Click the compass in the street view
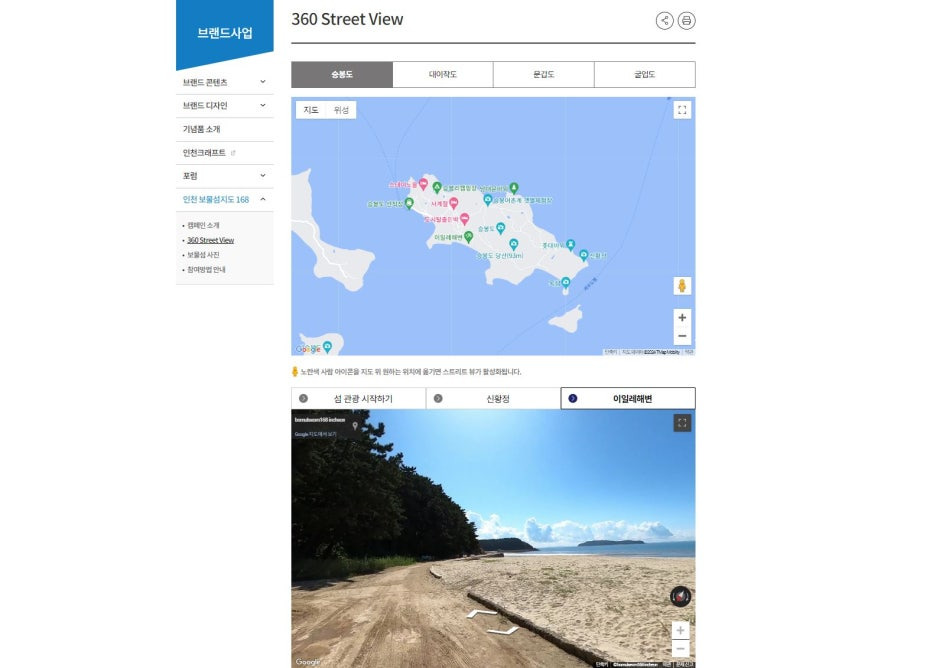Image resolution: width=936 pixels, height=668 pixels. [x=681, y=596]
